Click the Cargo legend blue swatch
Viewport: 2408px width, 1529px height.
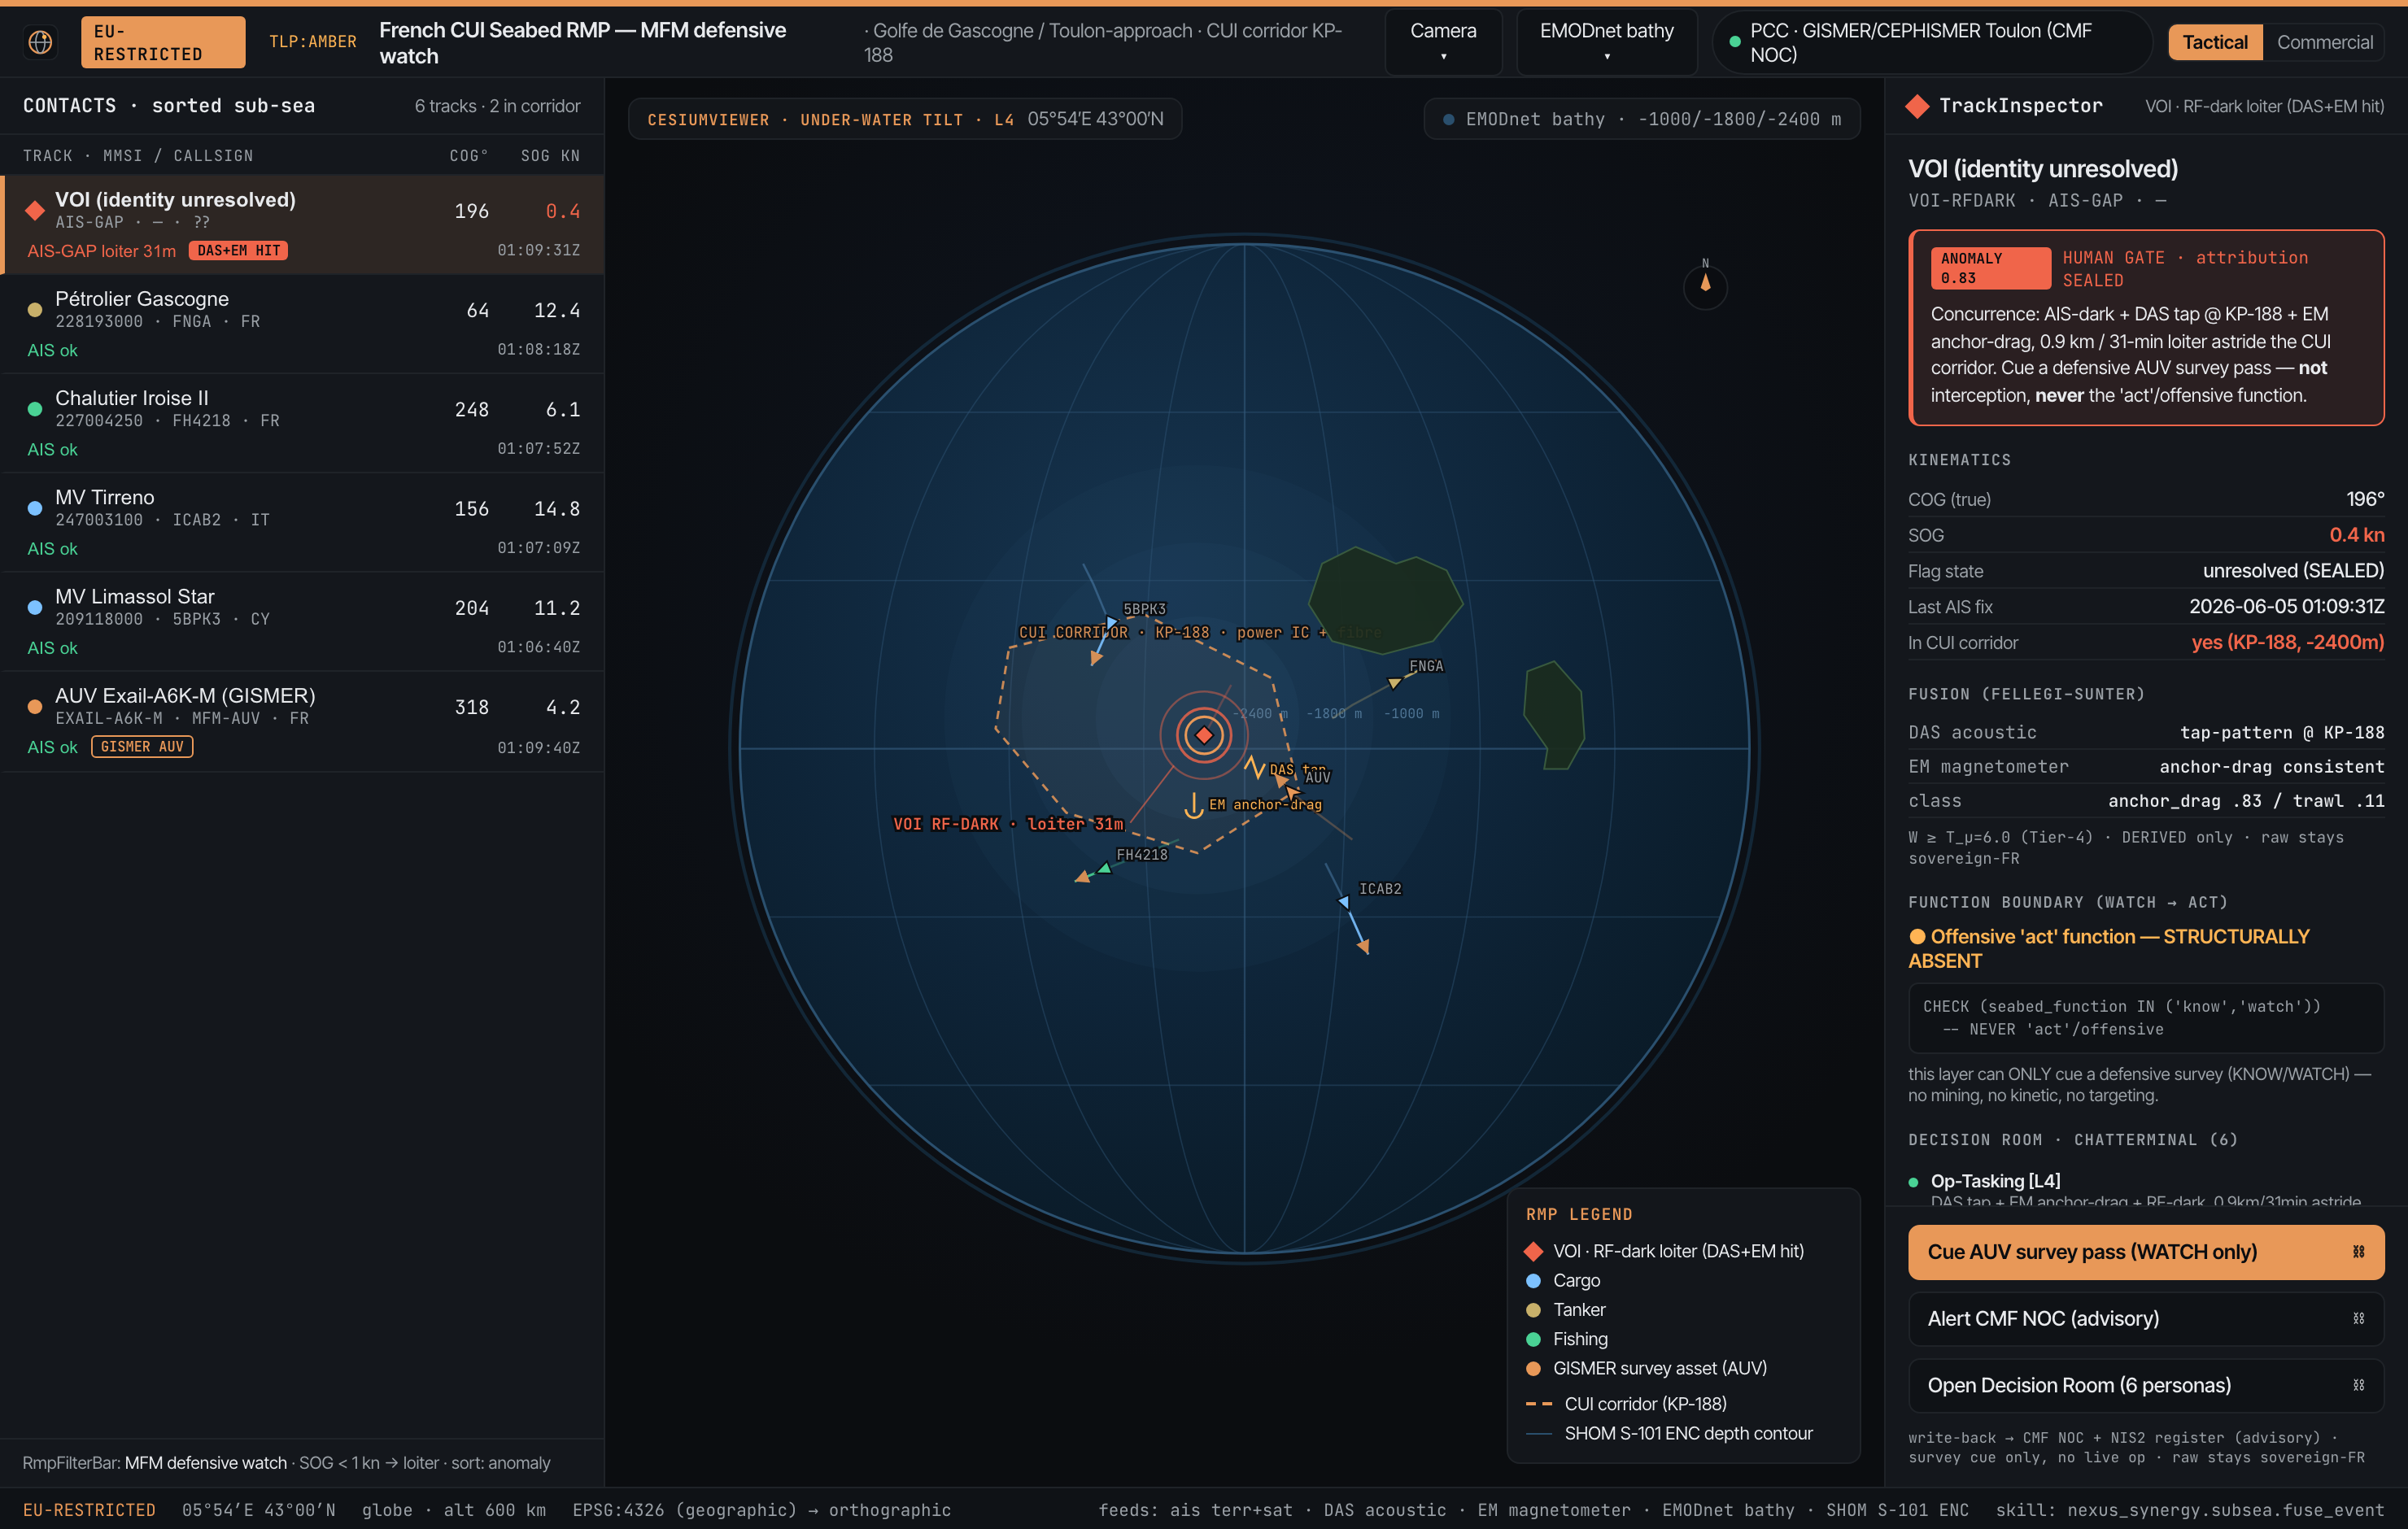(1533, 1281)
